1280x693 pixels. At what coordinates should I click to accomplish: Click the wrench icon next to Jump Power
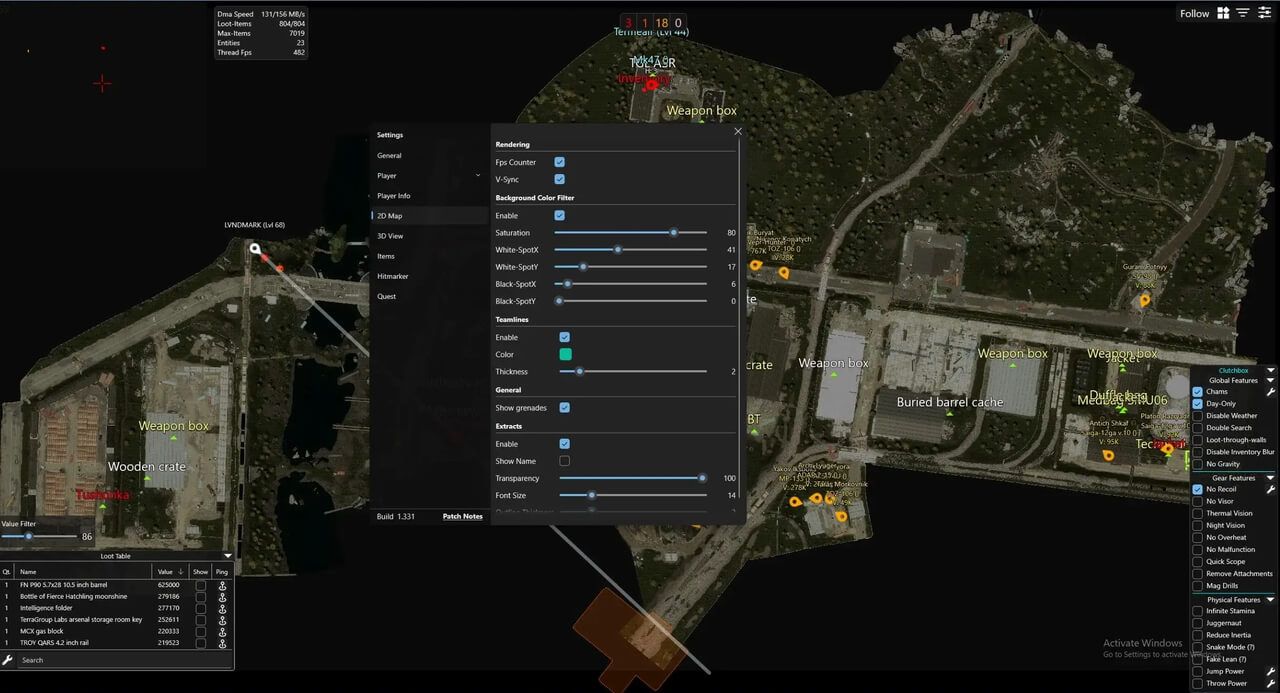point(1271,672)
